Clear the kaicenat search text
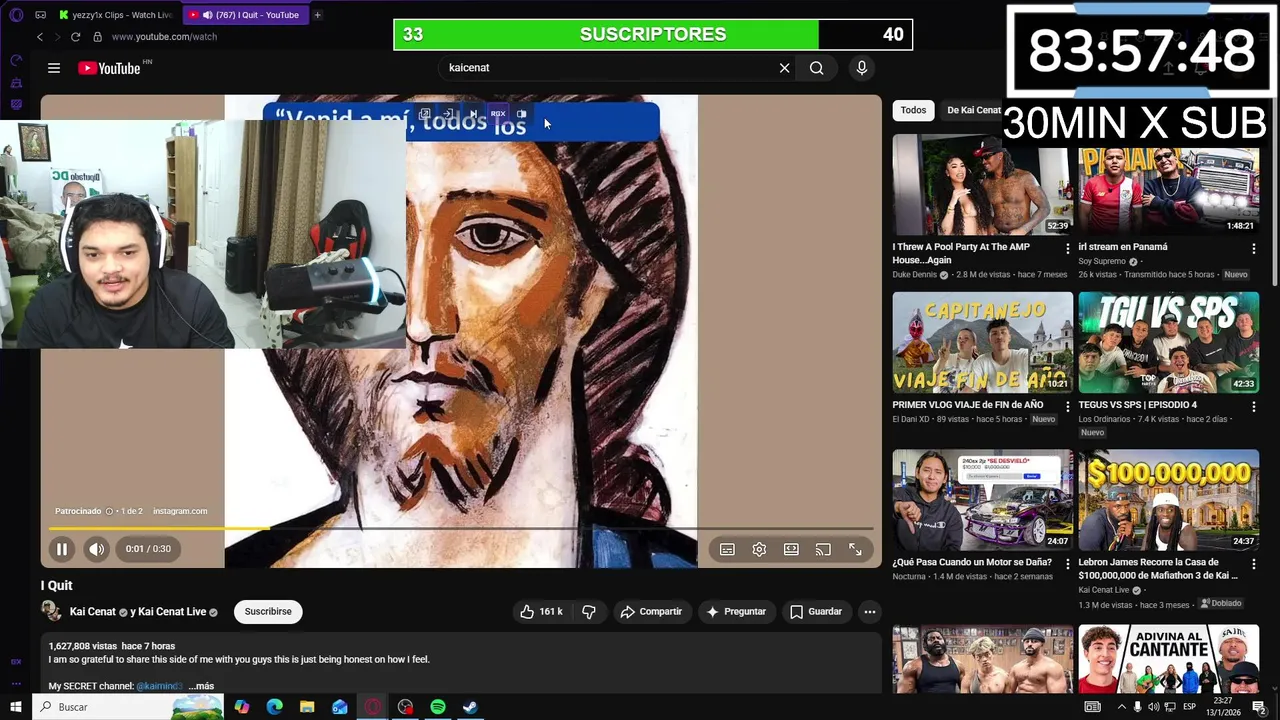 pos(784,68)
